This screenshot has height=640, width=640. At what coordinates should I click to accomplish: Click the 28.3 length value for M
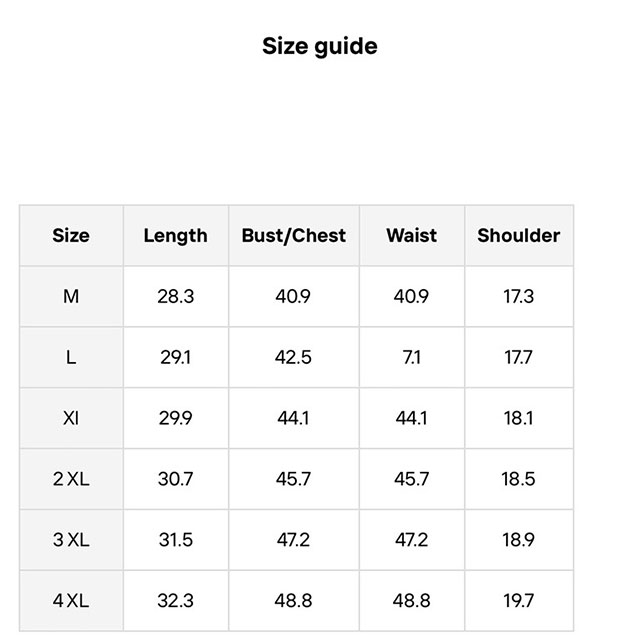point(175,297)
